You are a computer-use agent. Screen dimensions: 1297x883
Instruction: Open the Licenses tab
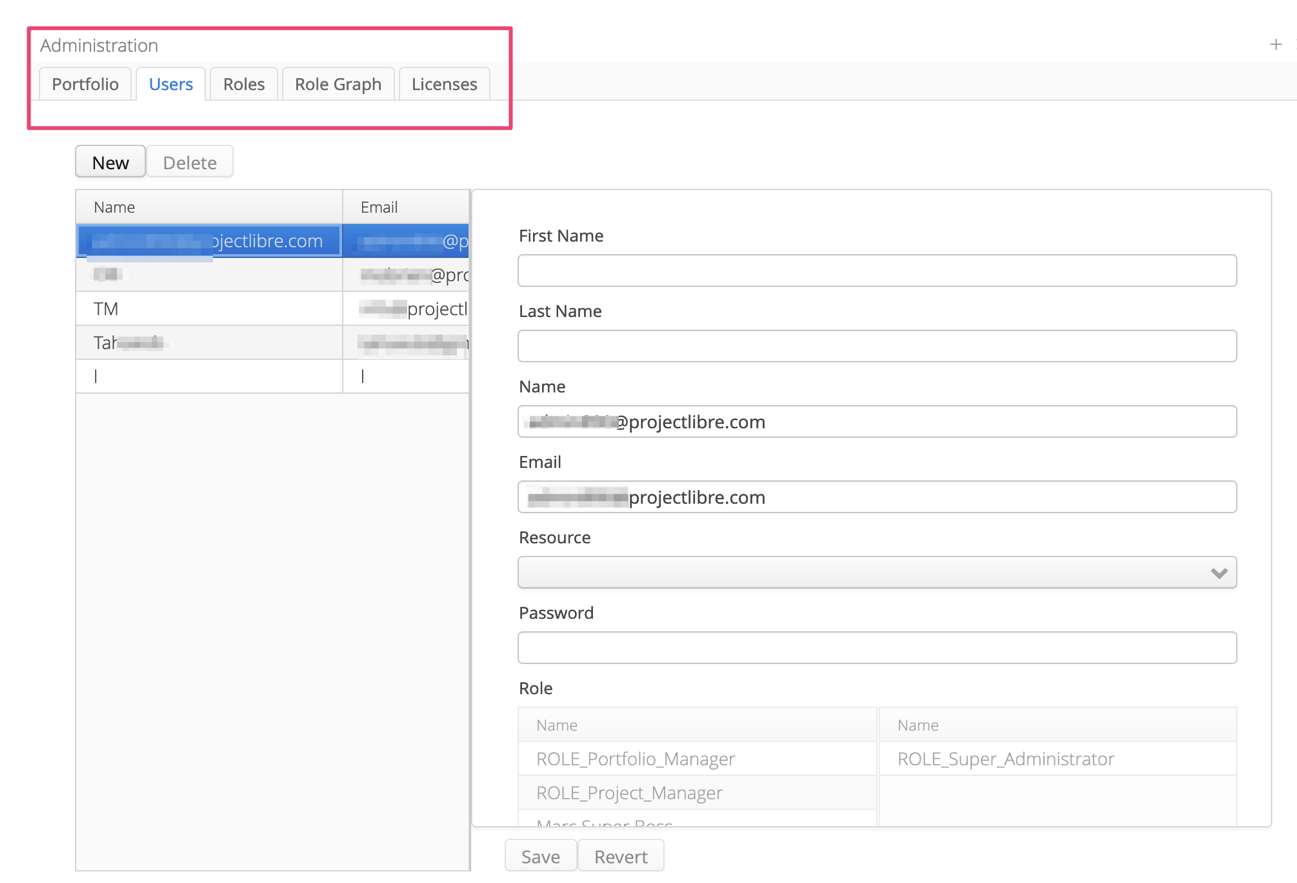click(x=444, y=84)
